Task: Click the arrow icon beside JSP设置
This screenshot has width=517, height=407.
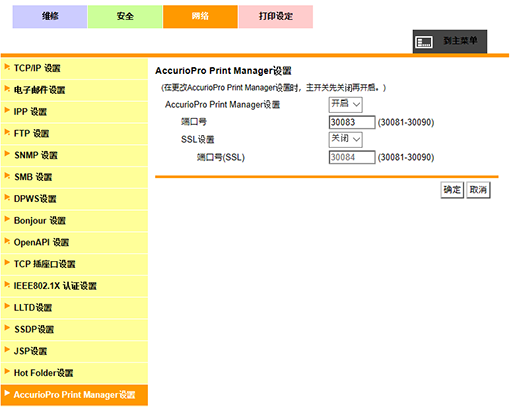Action: pyautogui.click(x=7, y=350)
